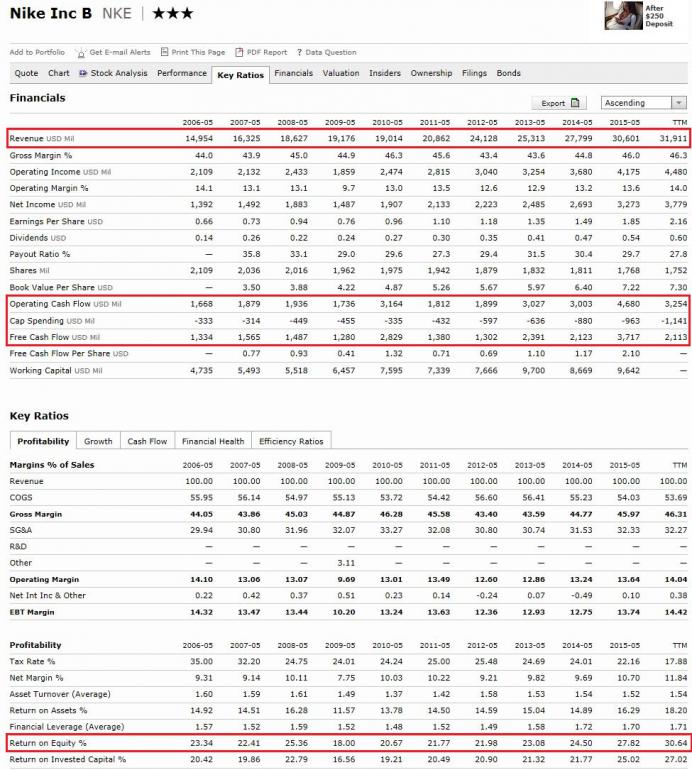Click the Return on Assets % label
This screenshot has width=692, height=770.
[x=48, y=710]
